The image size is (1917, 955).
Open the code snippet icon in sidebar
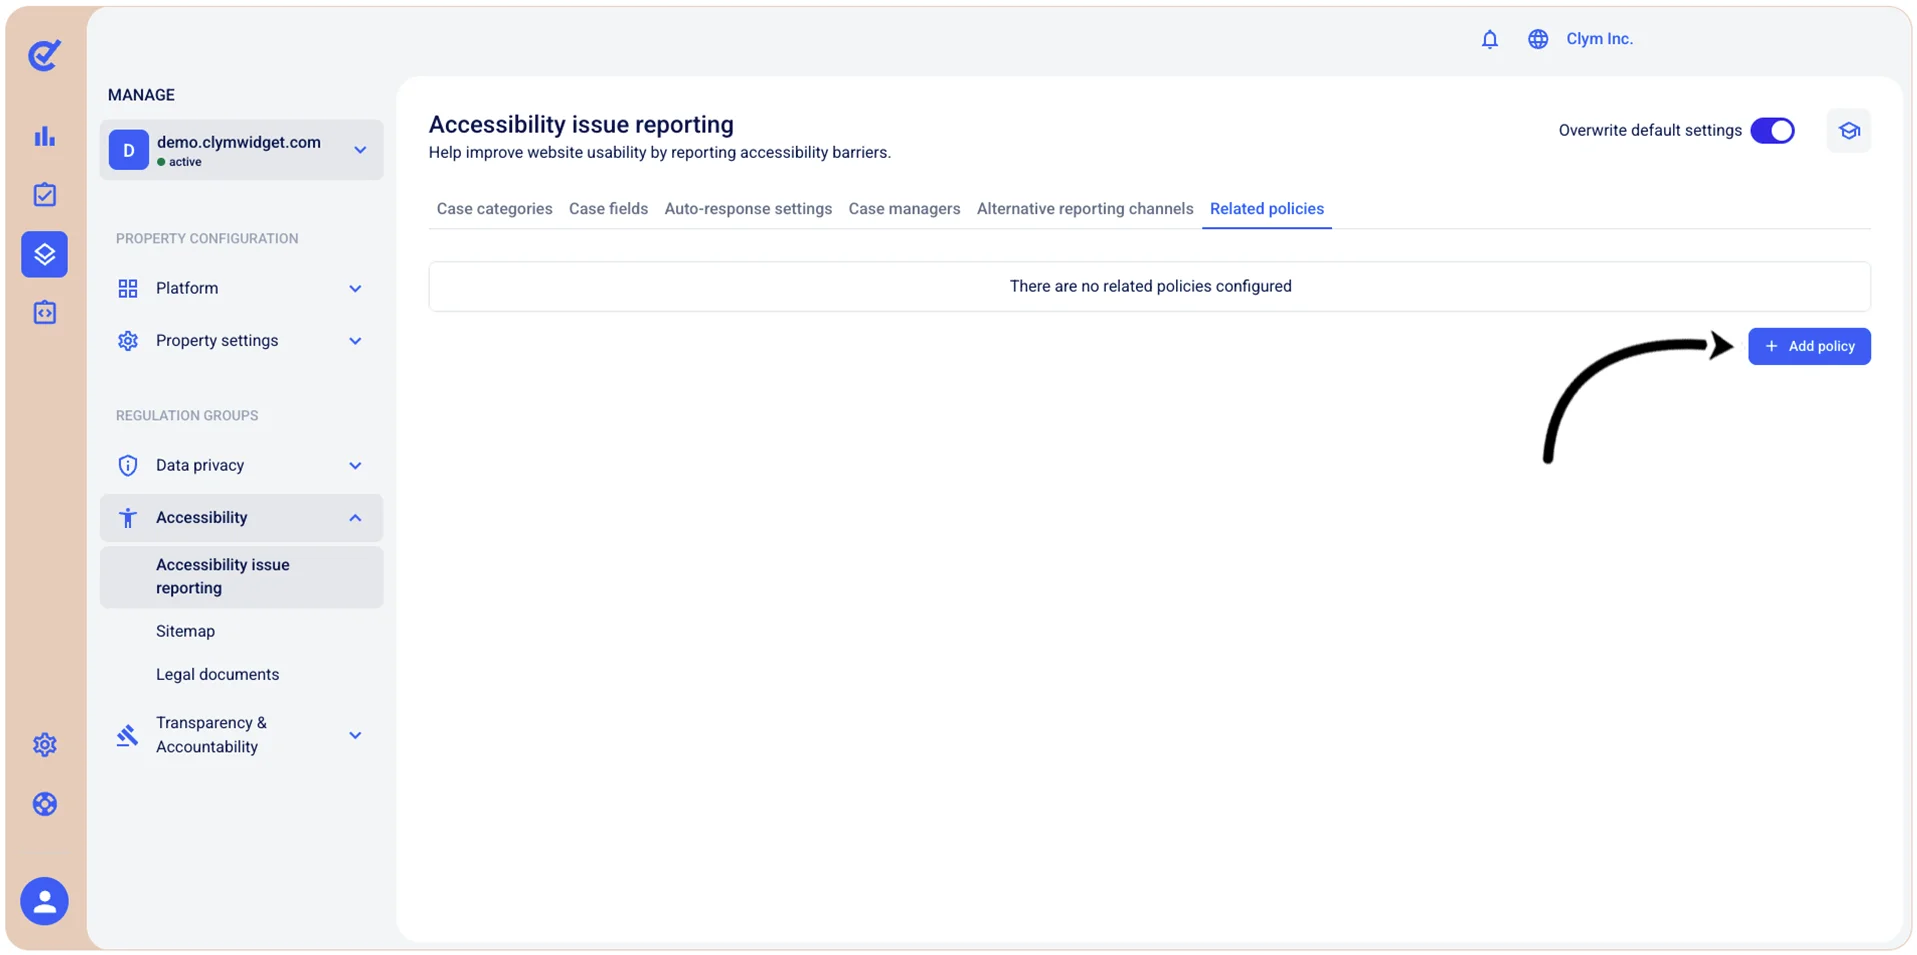[45, 313]
